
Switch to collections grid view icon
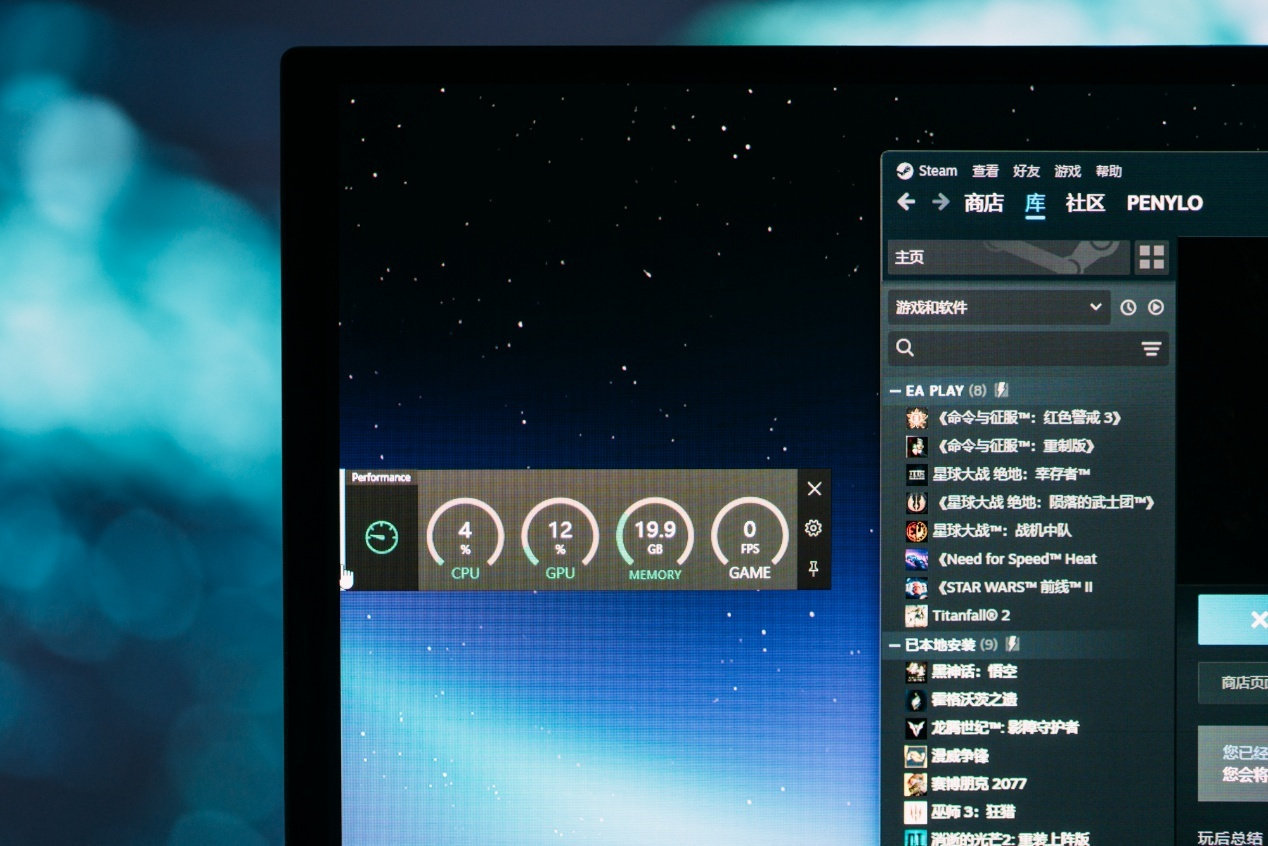1152,257
